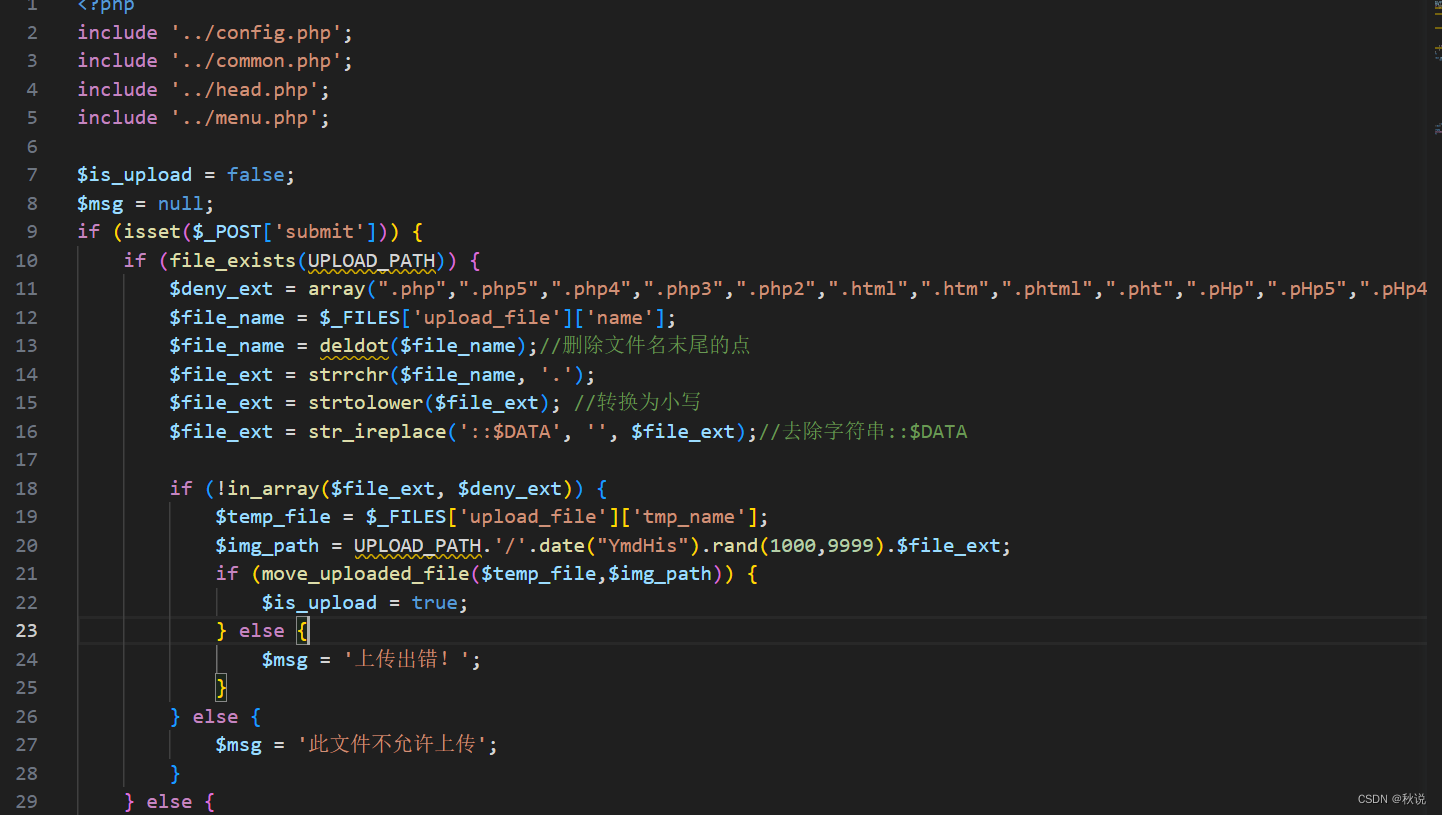The image size is (1442, 815).
Task: Click the rand function call on line 20
Action: point(737,546)
